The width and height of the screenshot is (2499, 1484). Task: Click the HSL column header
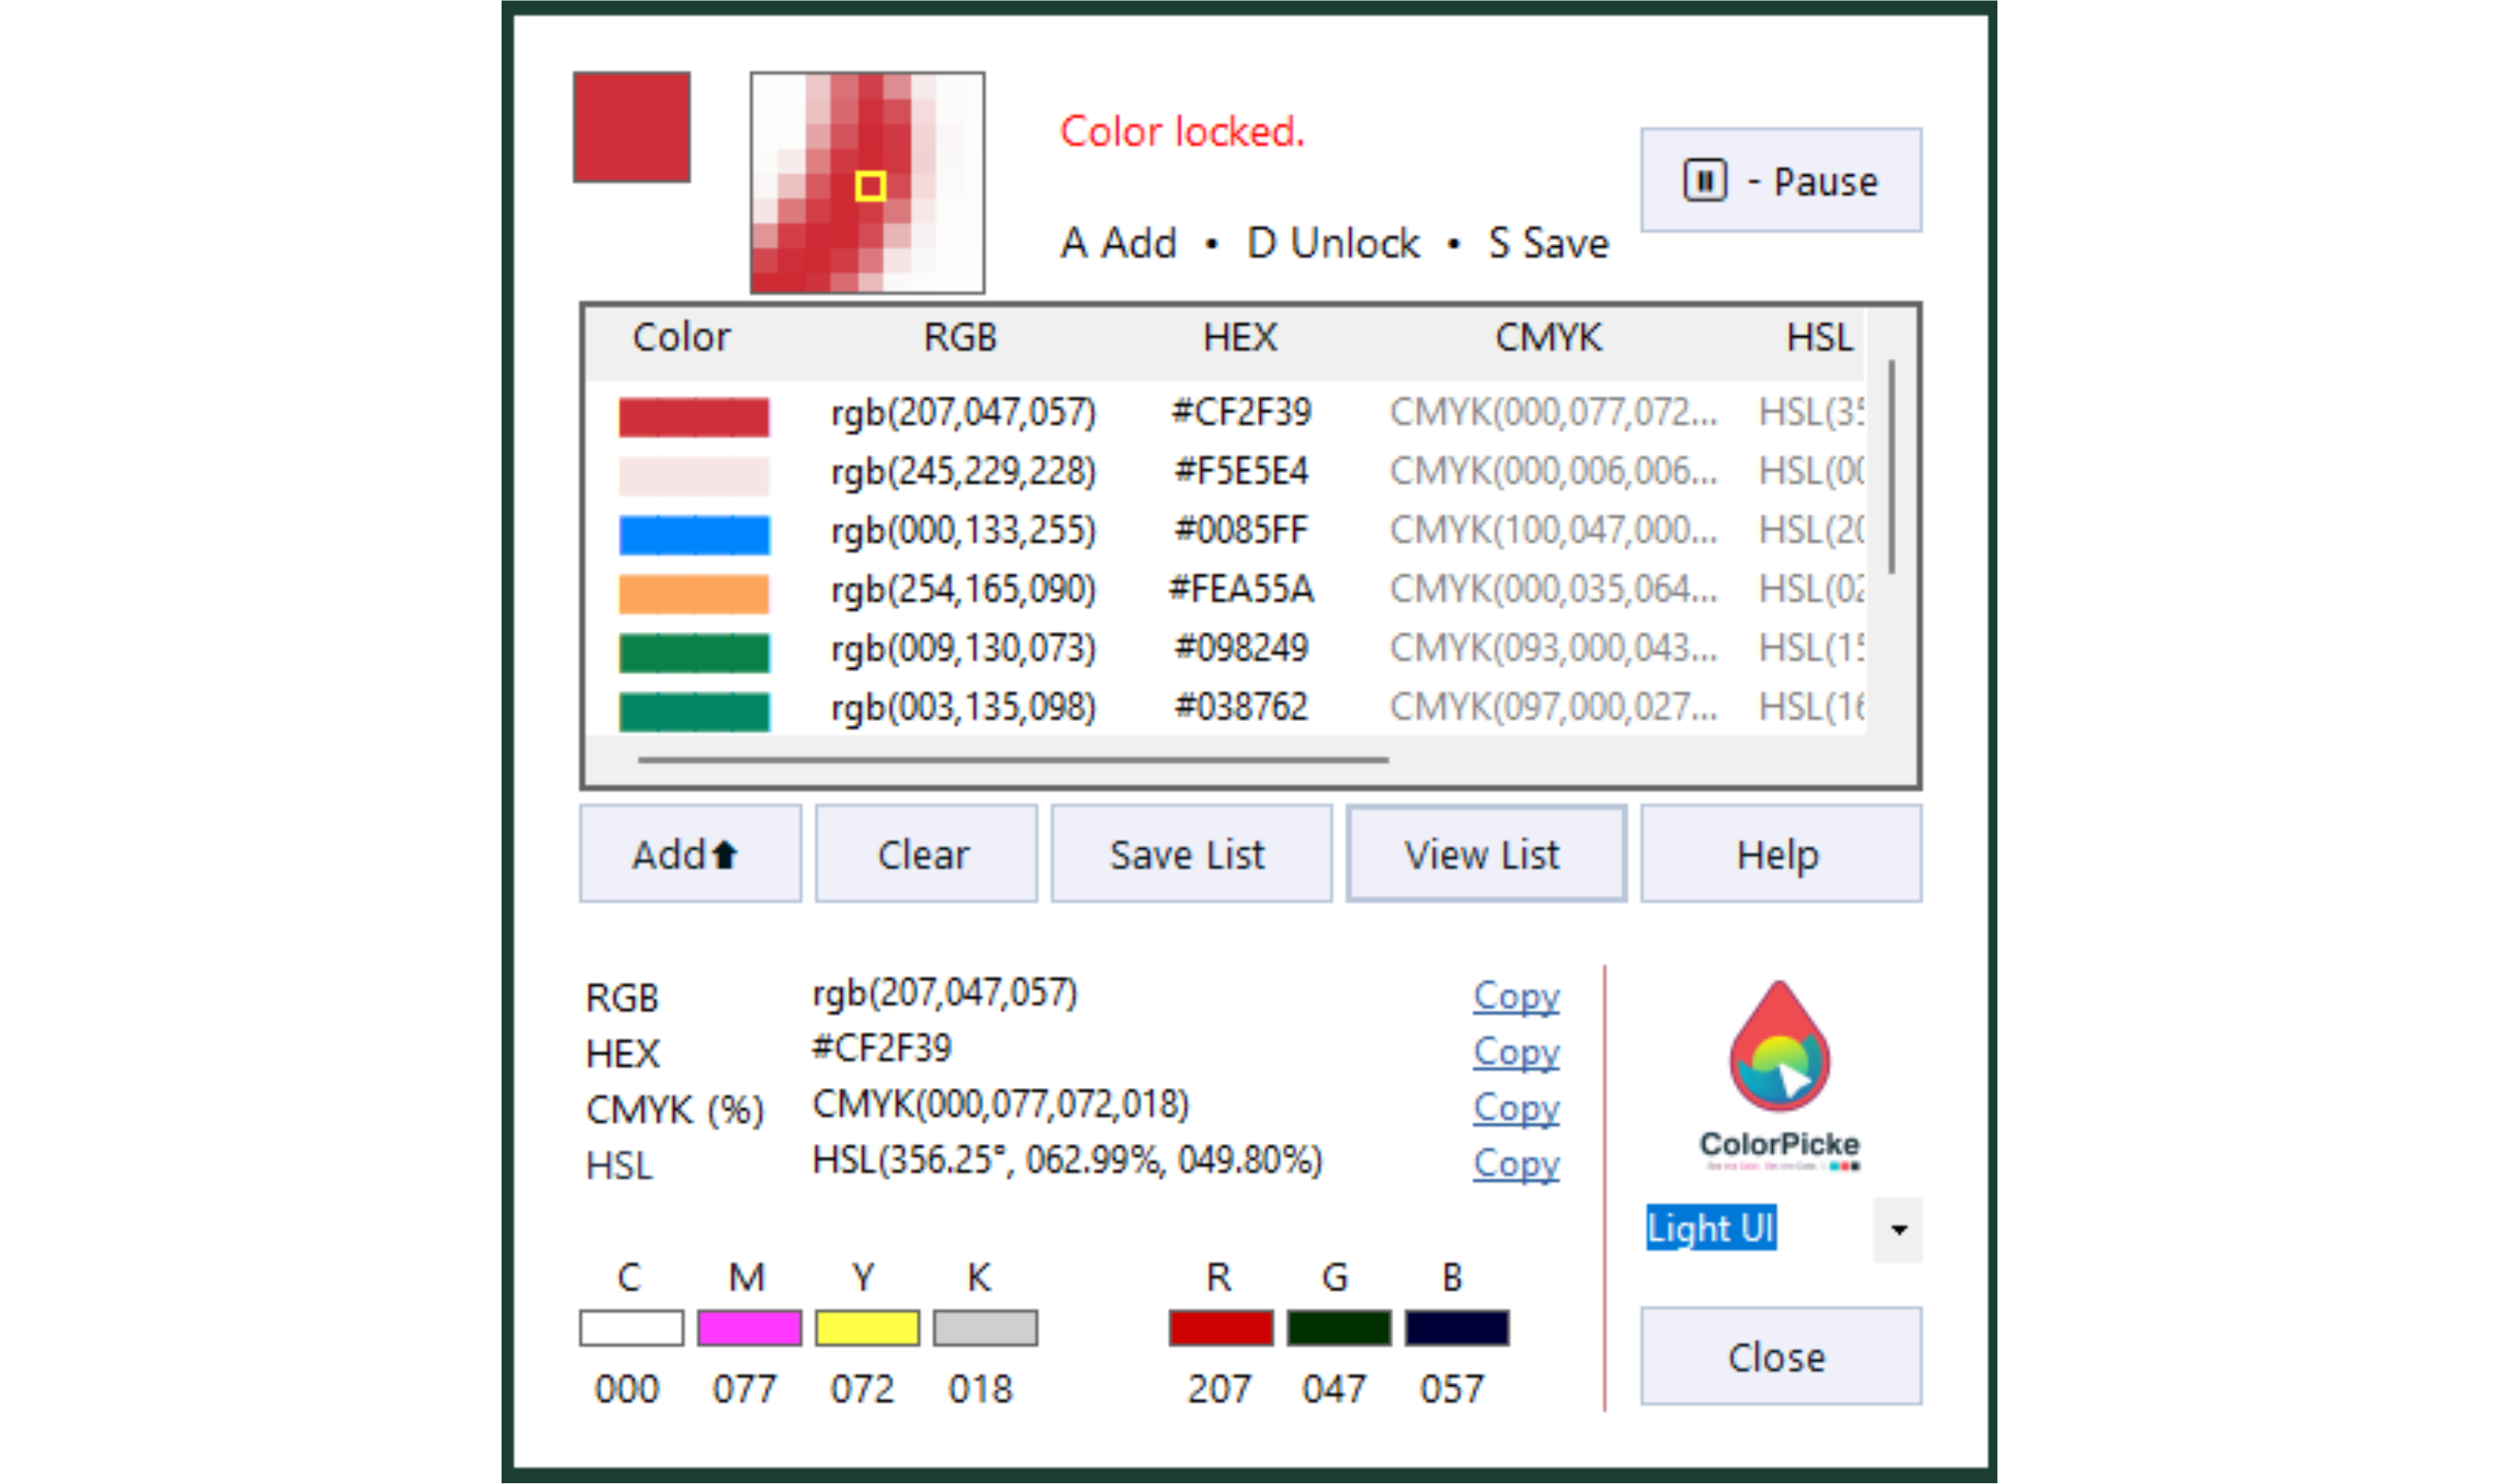click(1819, 337)
